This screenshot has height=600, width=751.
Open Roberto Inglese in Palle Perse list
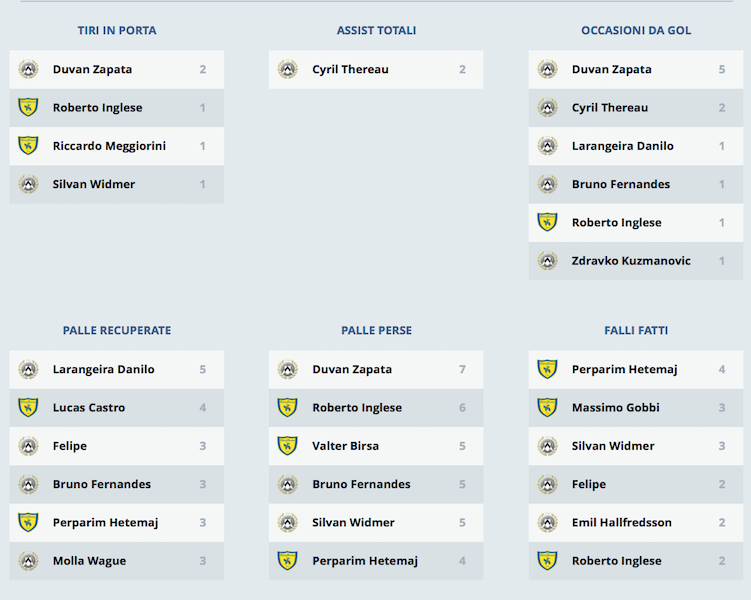click(357, 408)
